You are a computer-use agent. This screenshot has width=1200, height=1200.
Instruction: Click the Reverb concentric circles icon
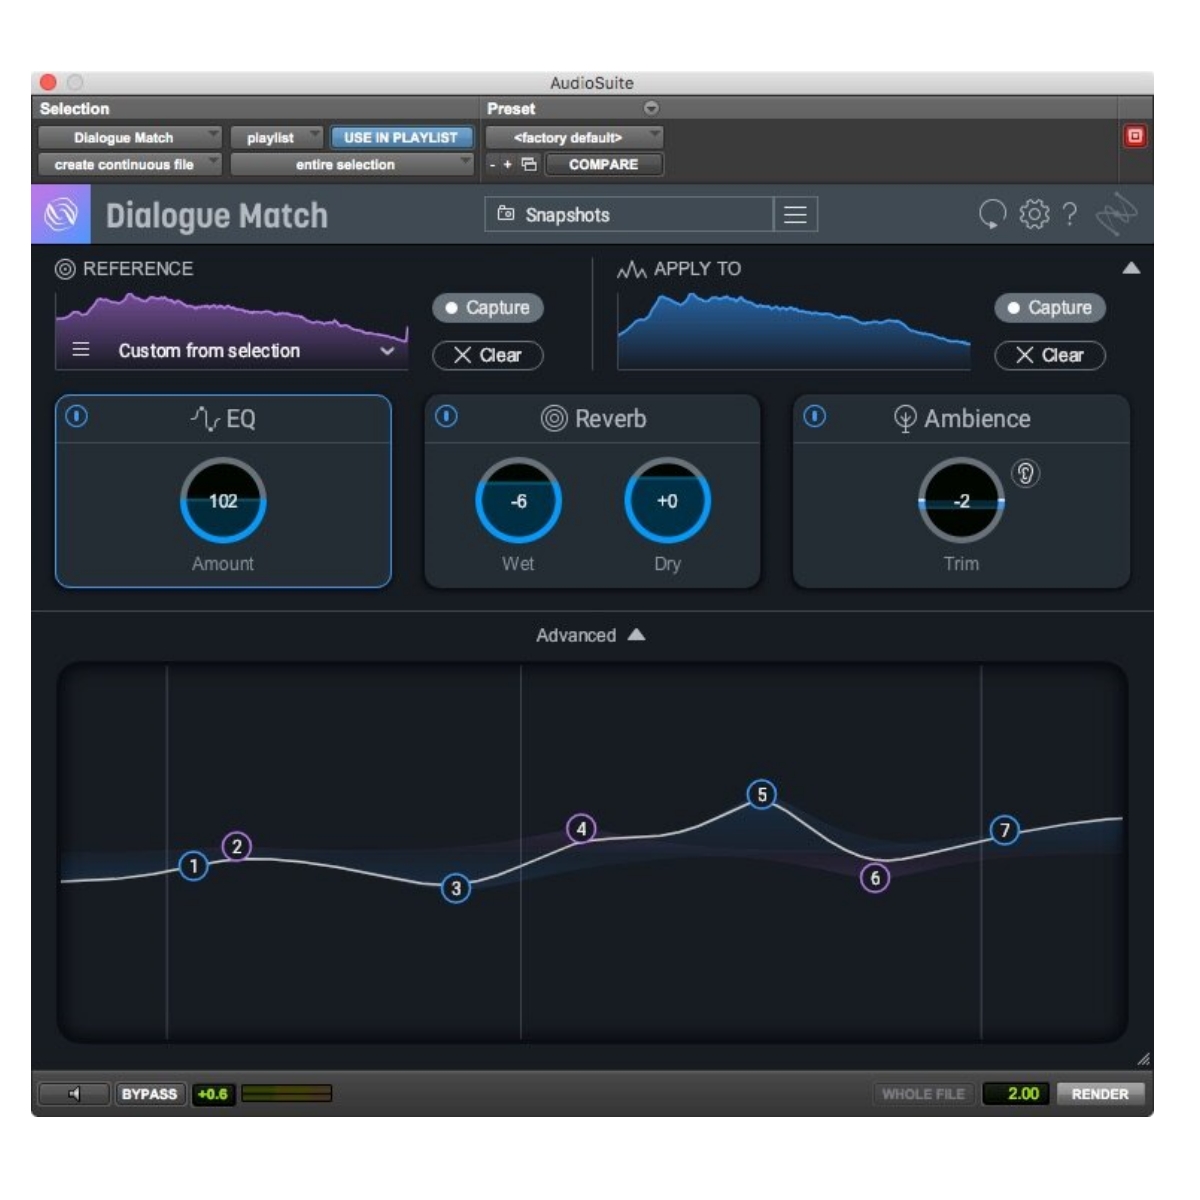[554, 418]
